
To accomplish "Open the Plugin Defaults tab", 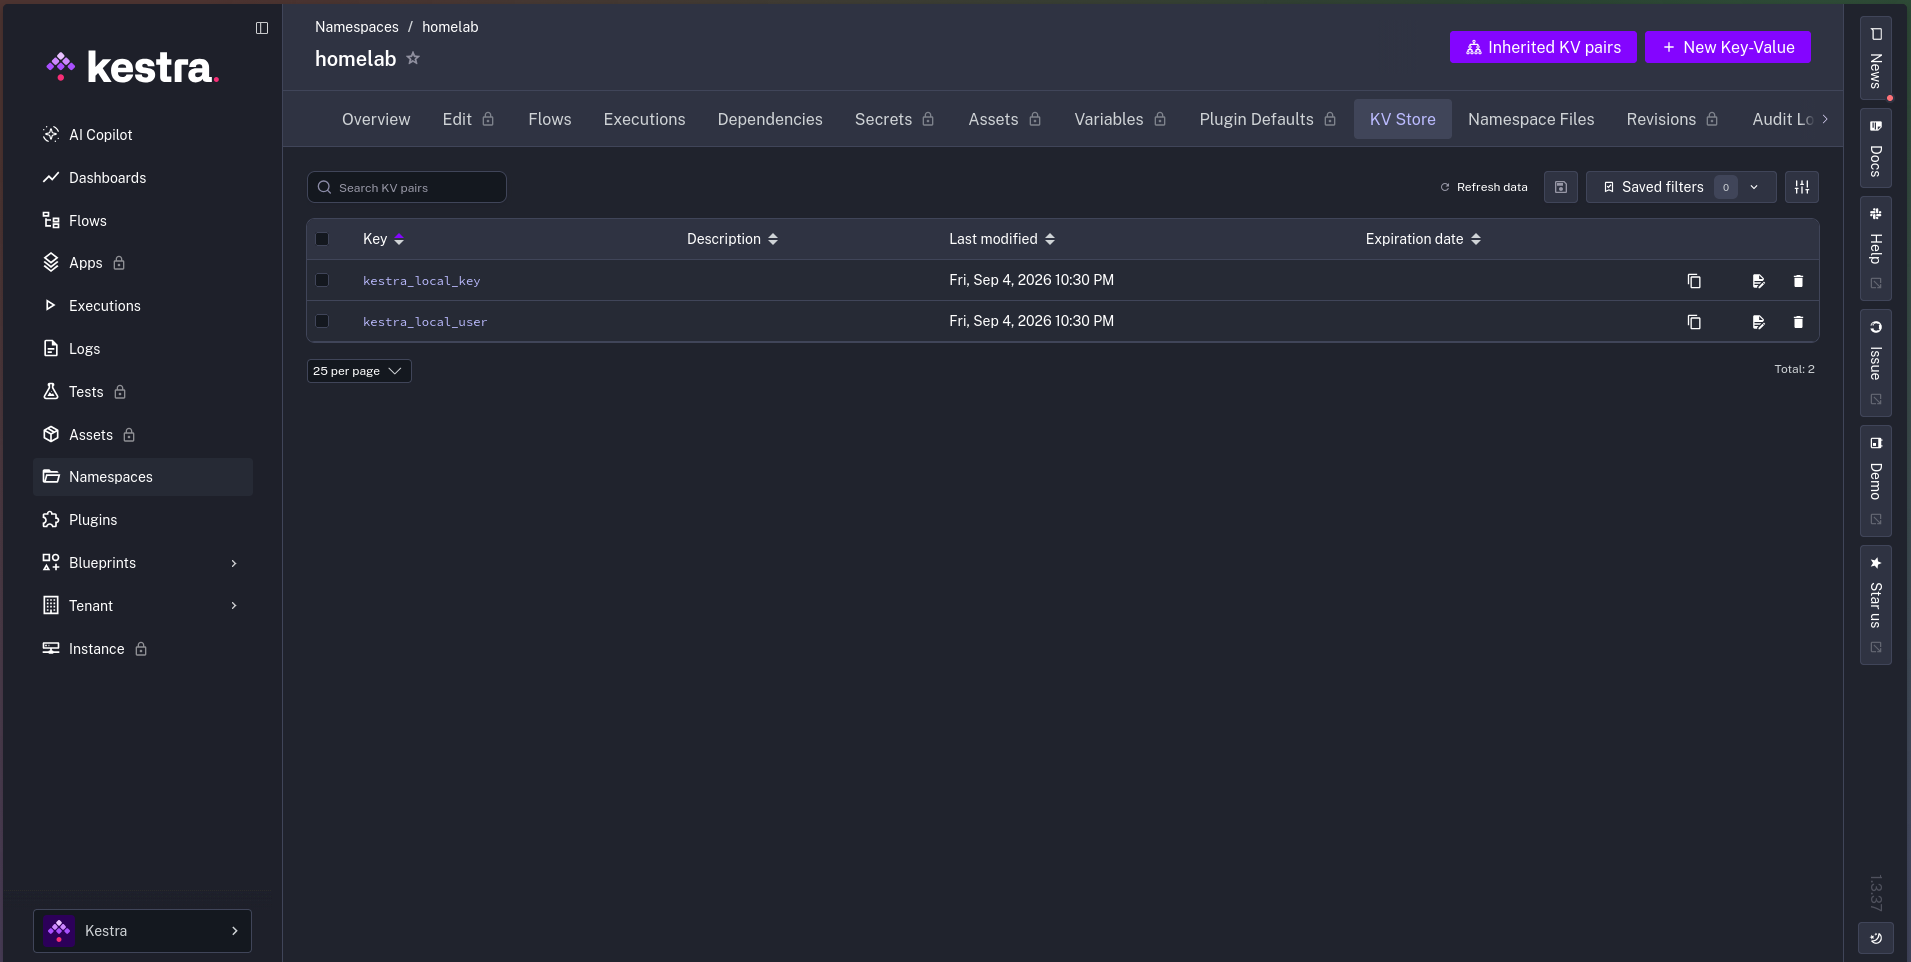I will [x=1268, y=119].
